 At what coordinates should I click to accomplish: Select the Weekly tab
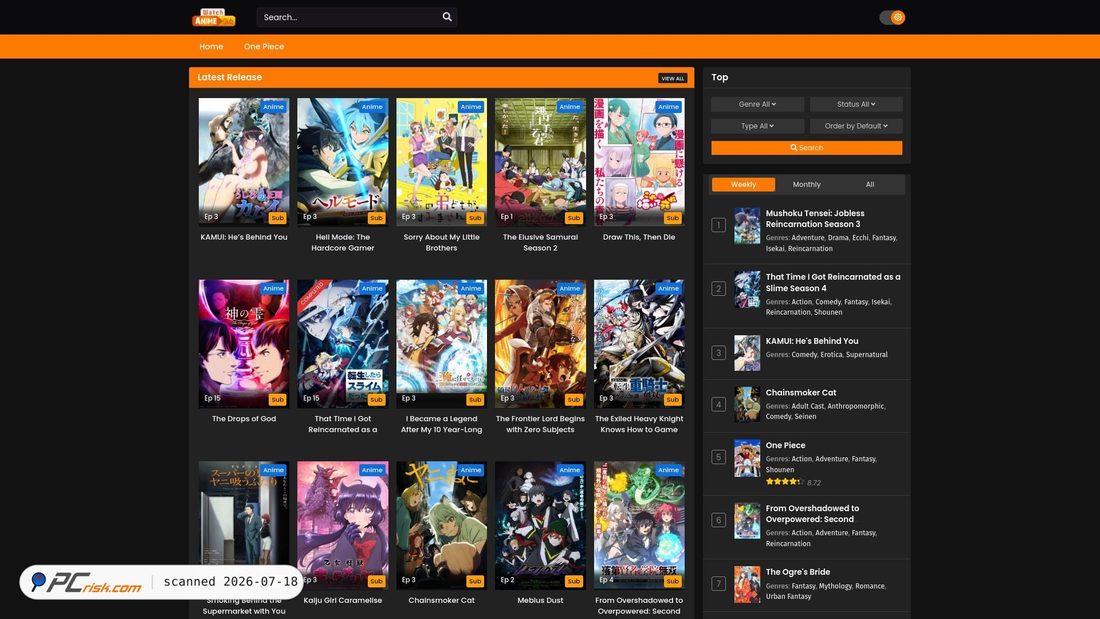[744, 184]
